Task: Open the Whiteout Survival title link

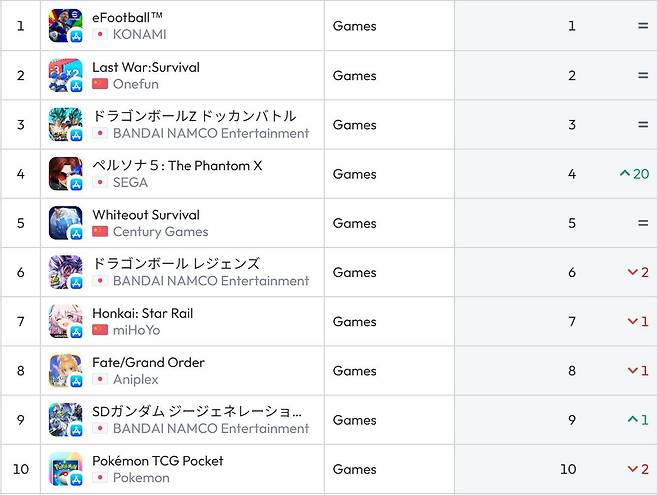Action: pyautogui.click(x=146, y=215)
